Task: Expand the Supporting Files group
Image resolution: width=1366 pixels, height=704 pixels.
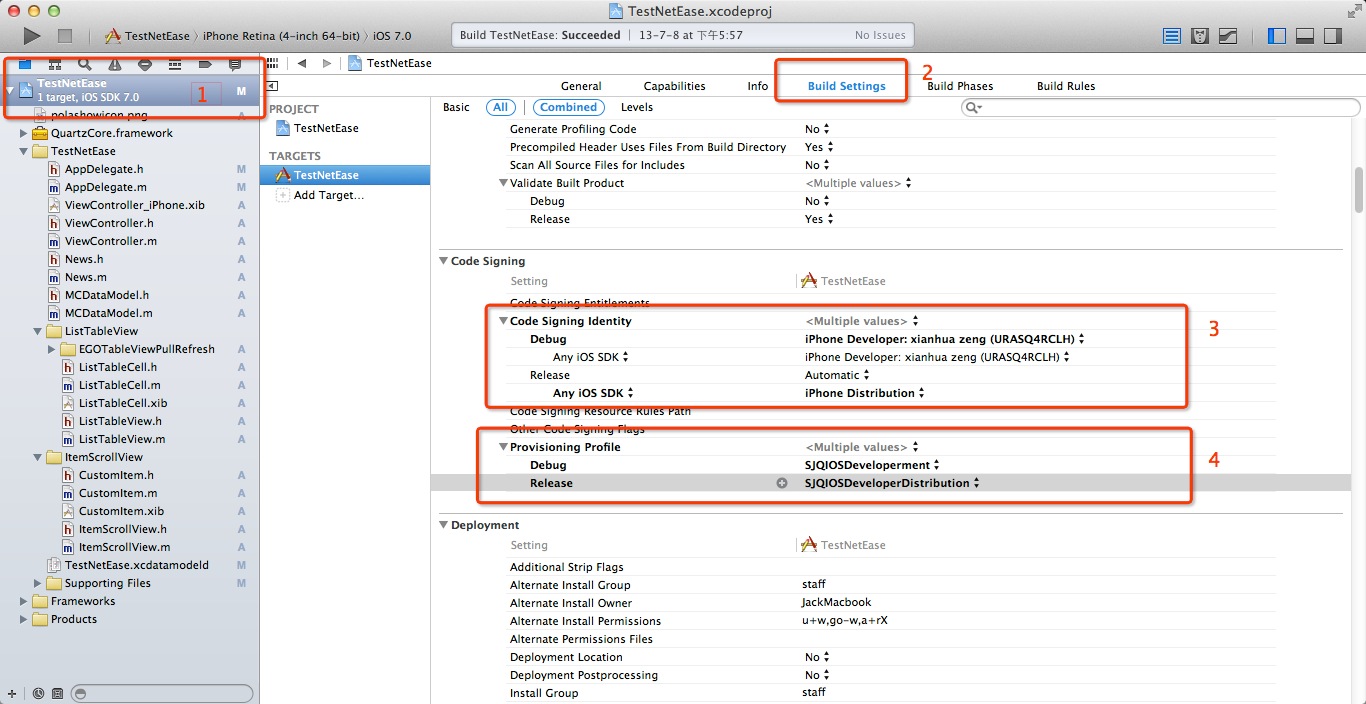Action: [x=38, y=583]
